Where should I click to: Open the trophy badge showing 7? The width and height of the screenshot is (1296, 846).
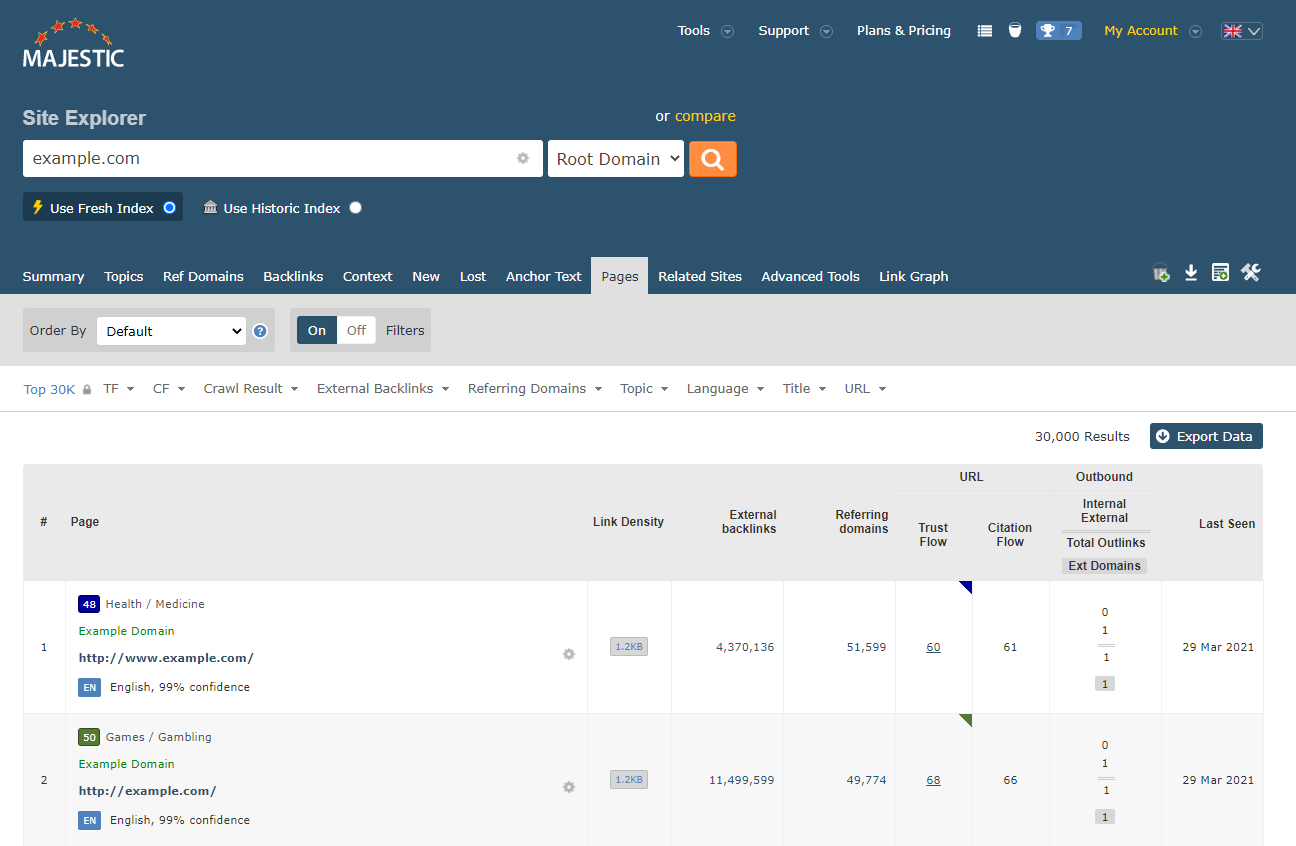(1058, 31)
